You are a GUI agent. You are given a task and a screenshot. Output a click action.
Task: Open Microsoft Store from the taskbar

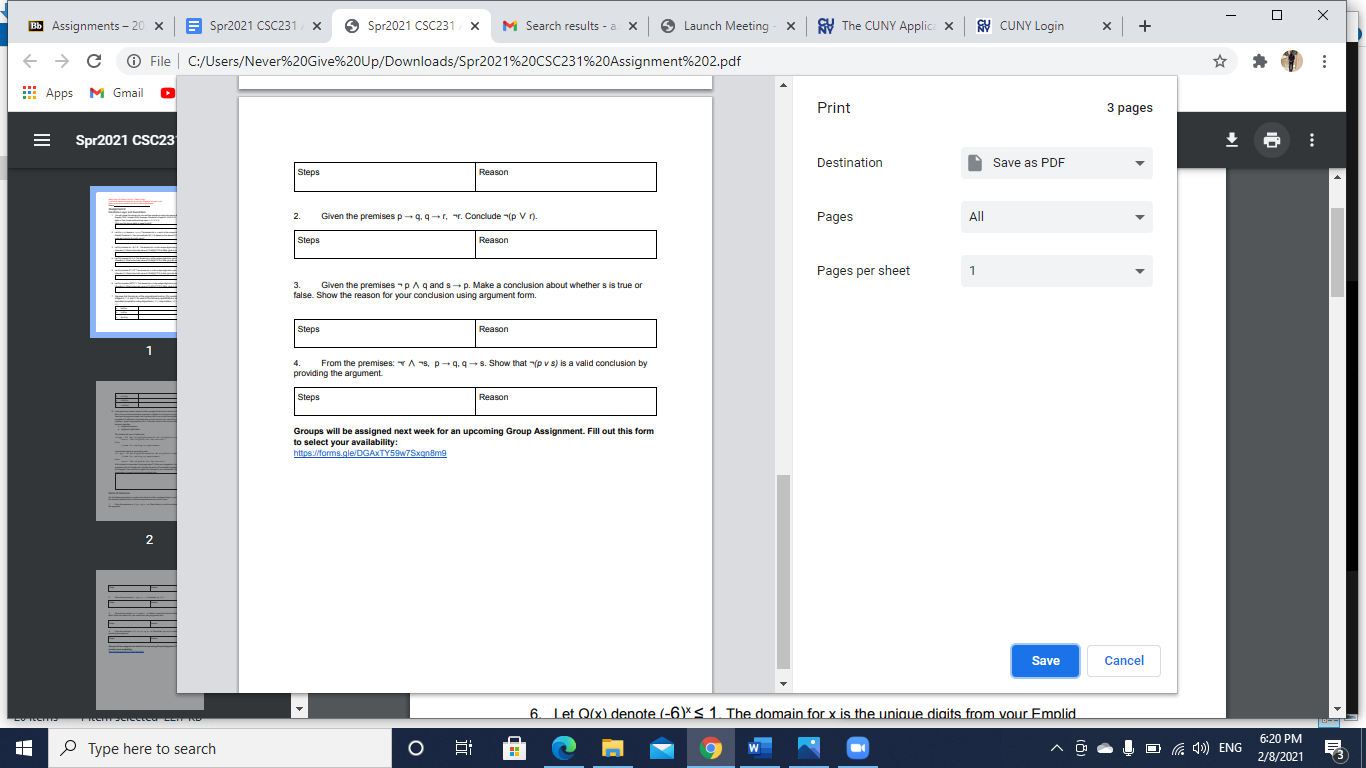[515, 748]
